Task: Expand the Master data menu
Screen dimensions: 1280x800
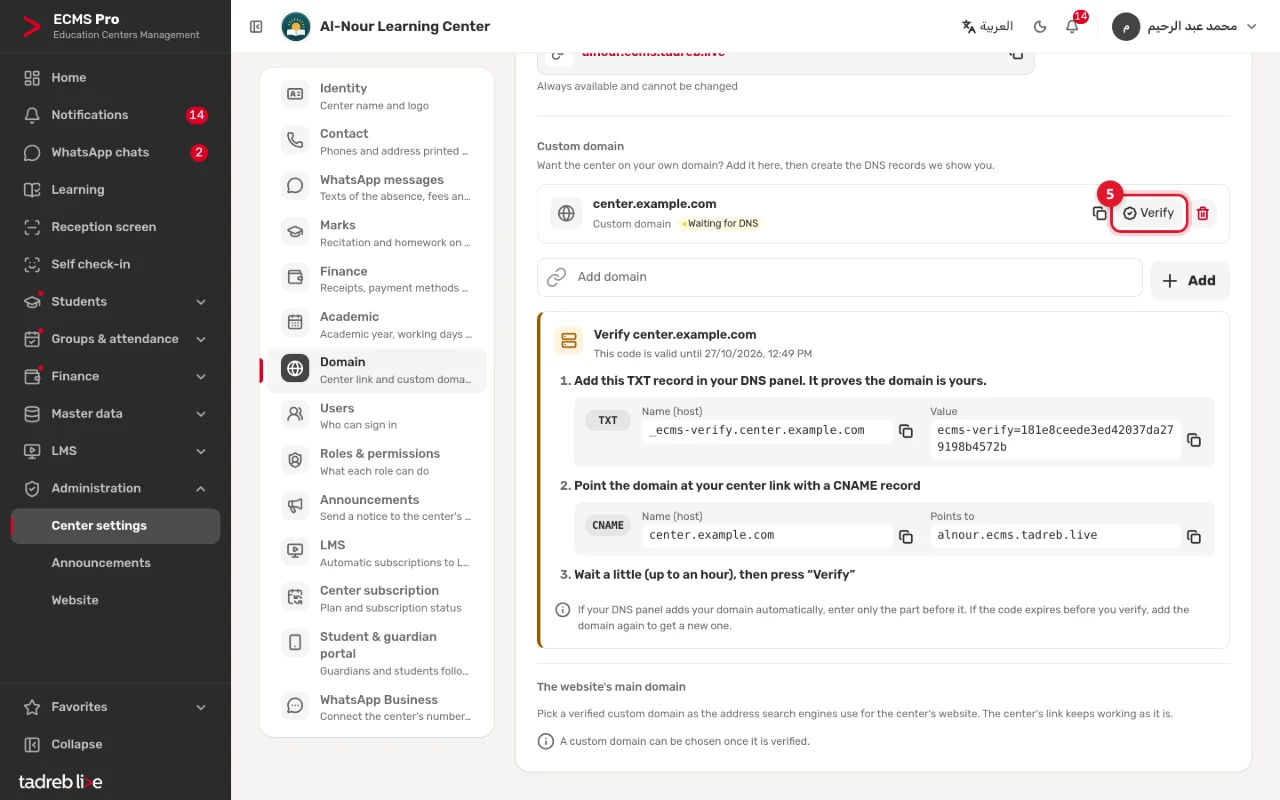Action: pos(115,414)
